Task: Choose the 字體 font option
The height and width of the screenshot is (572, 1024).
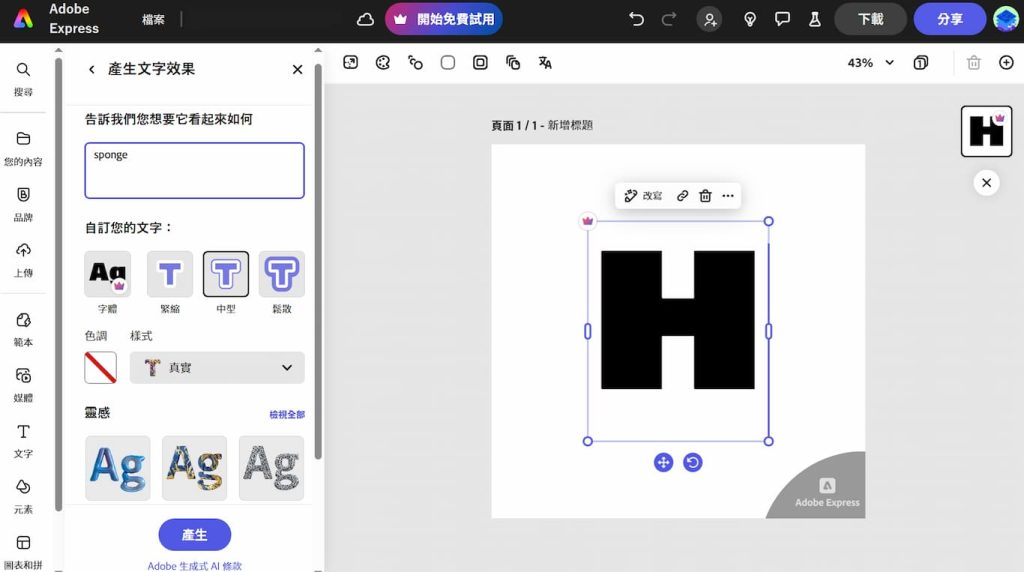Action: (108, 274)
